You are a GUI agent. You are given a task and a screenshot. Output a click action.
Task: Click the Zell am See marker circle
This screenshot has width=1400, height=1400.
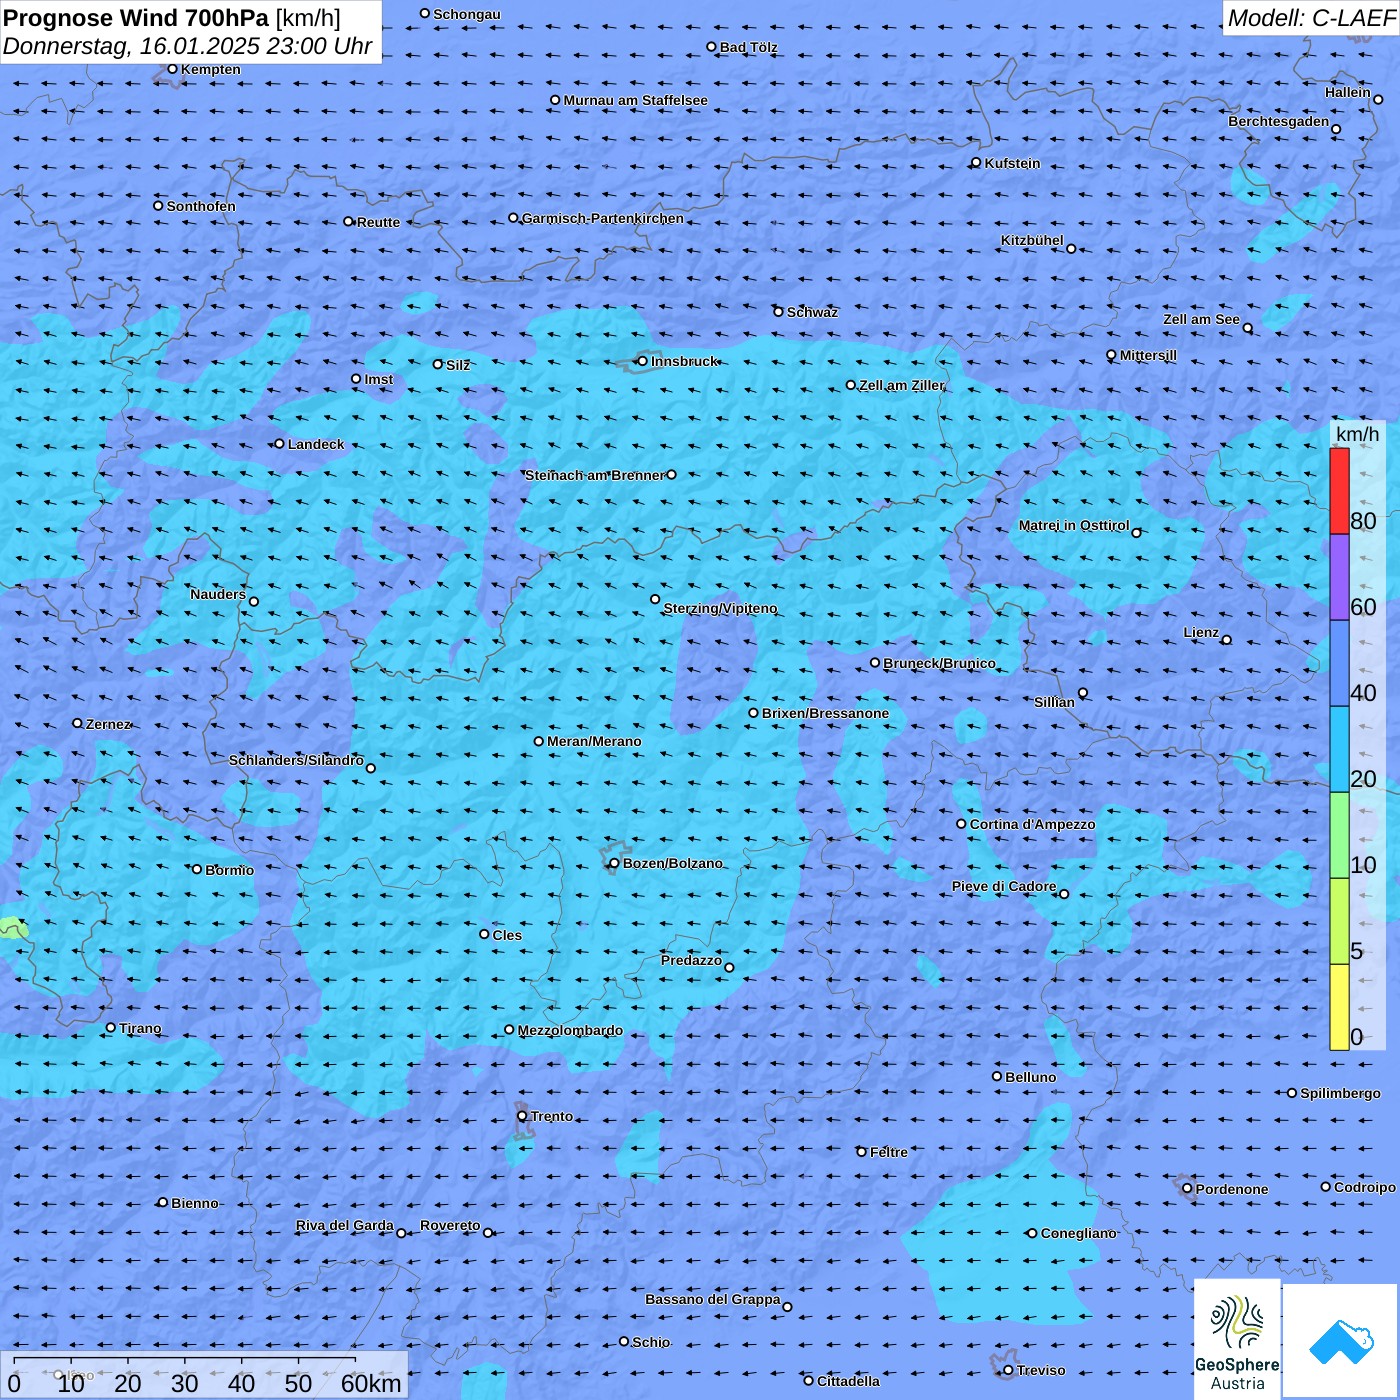coord(1248,328)
